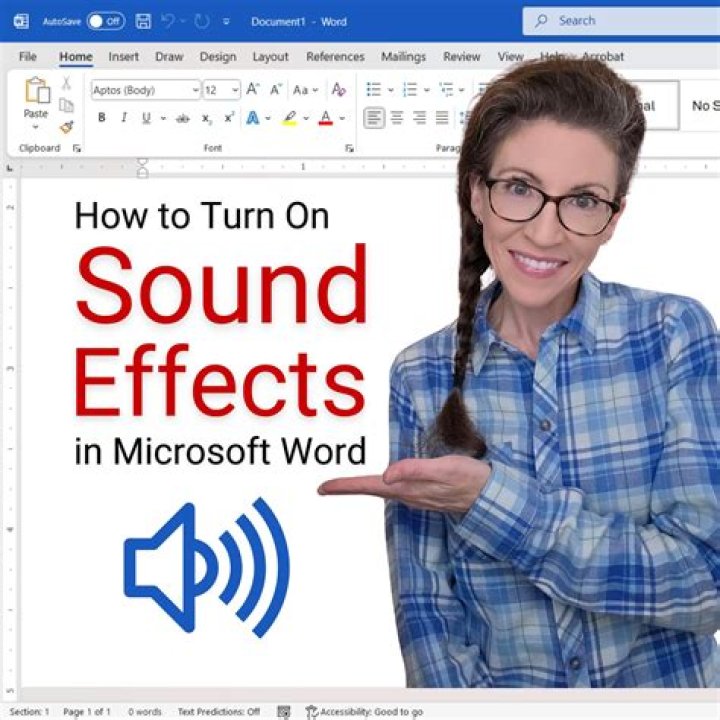This screenshot has width=720, height=720.
Task: Open underline style dropdown arrow
Action: point(163,118)
